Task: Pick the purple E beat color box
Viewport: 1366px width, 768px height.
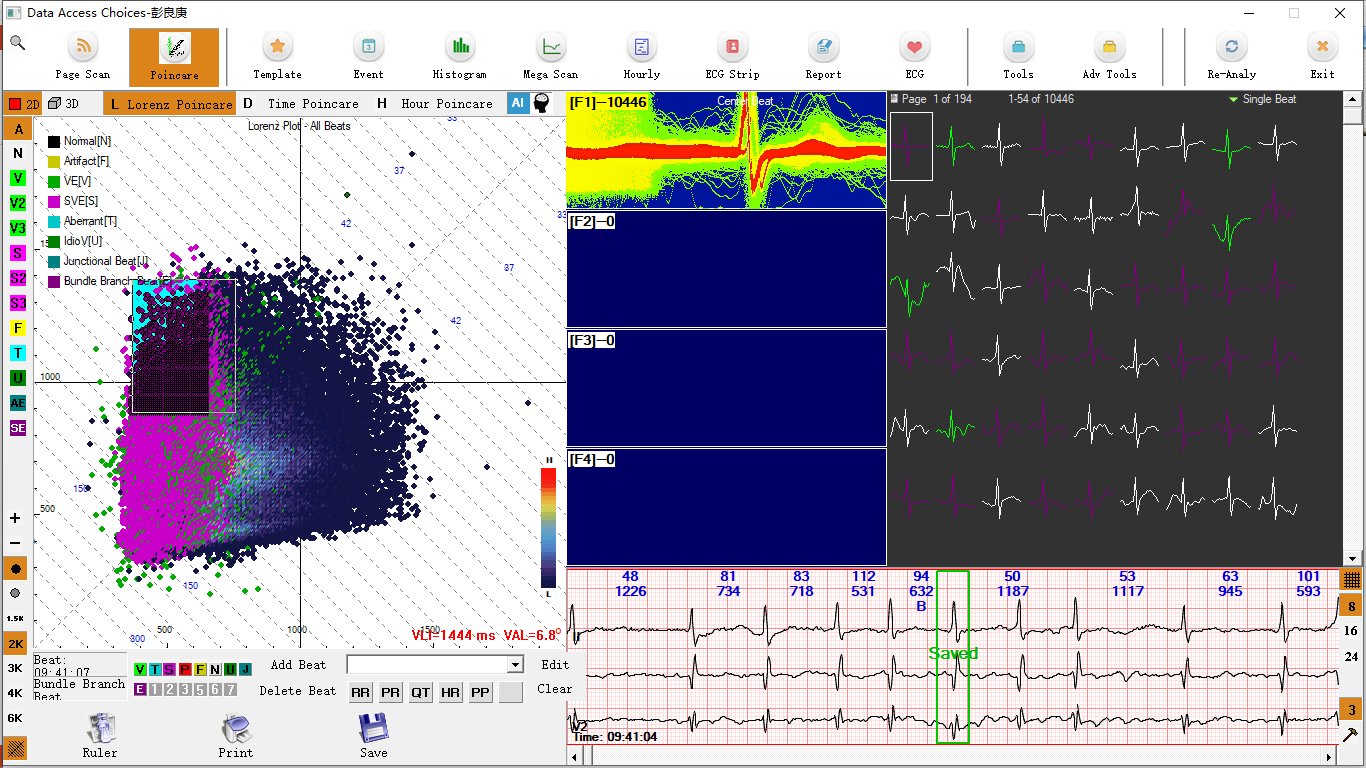Action: 140,689
